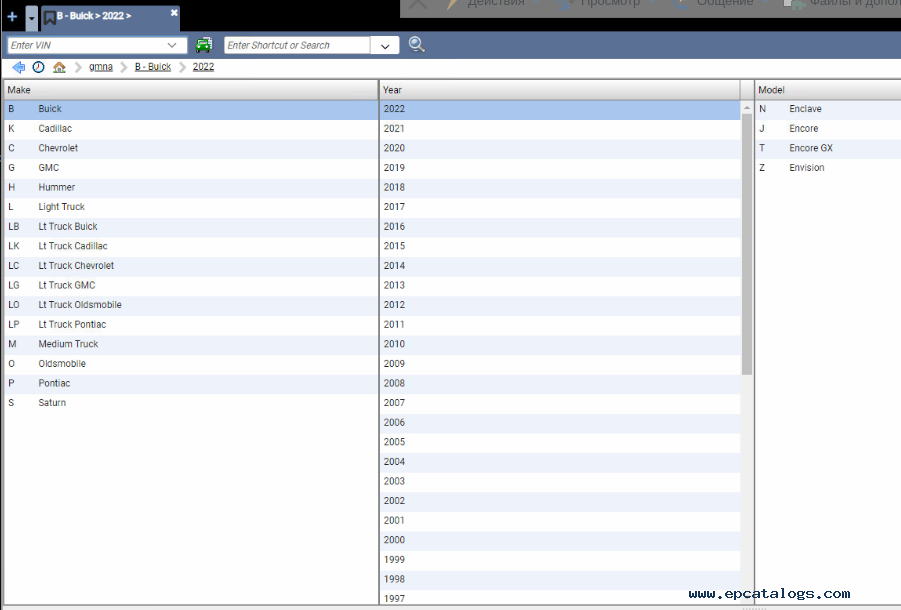This screenshot has width=901, height=610.
Task: Close the 'B - Buick > 2022 >' tab
Action: pos(174,13)
